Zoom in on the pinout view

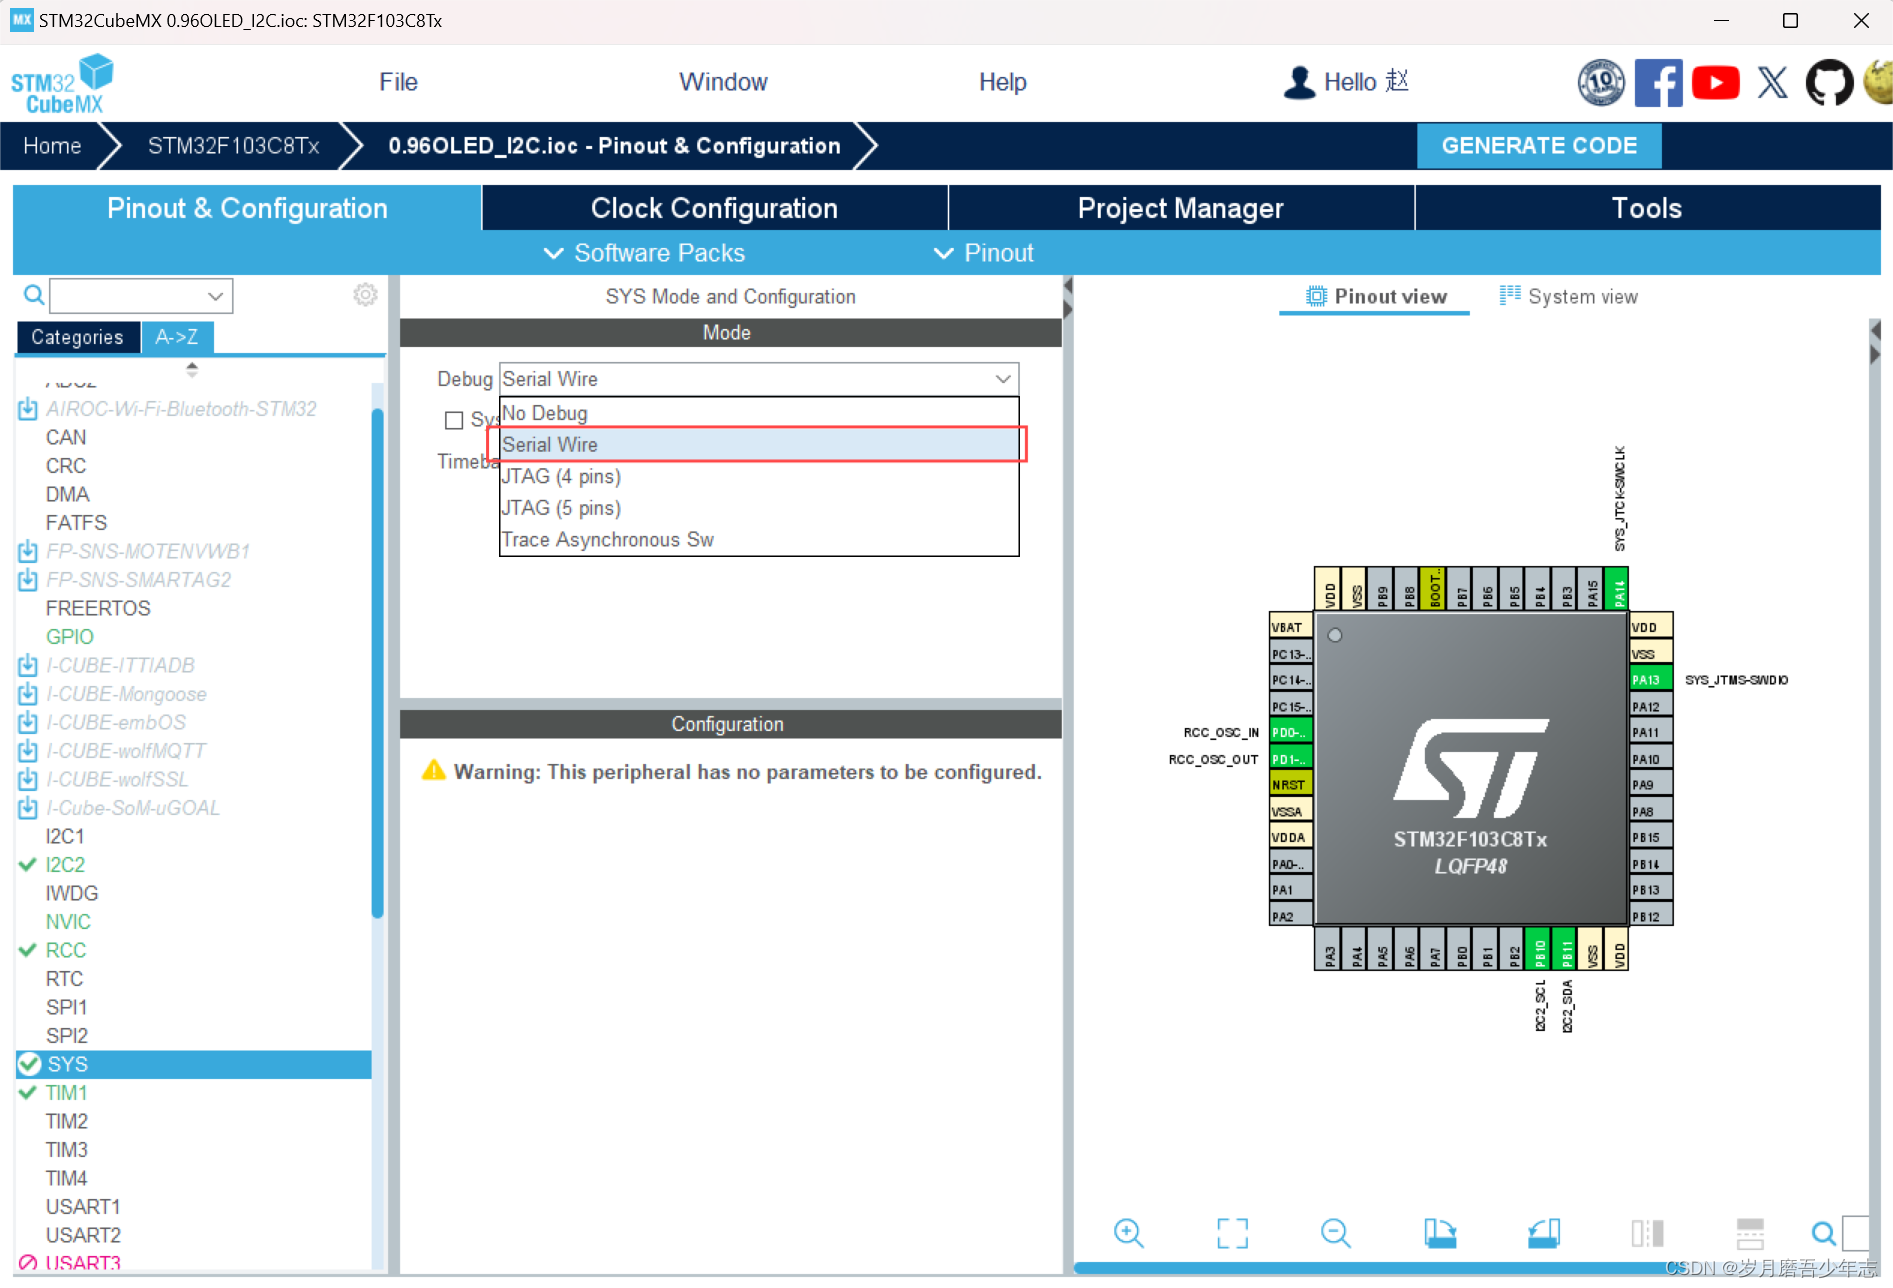pos(1129,1233)
